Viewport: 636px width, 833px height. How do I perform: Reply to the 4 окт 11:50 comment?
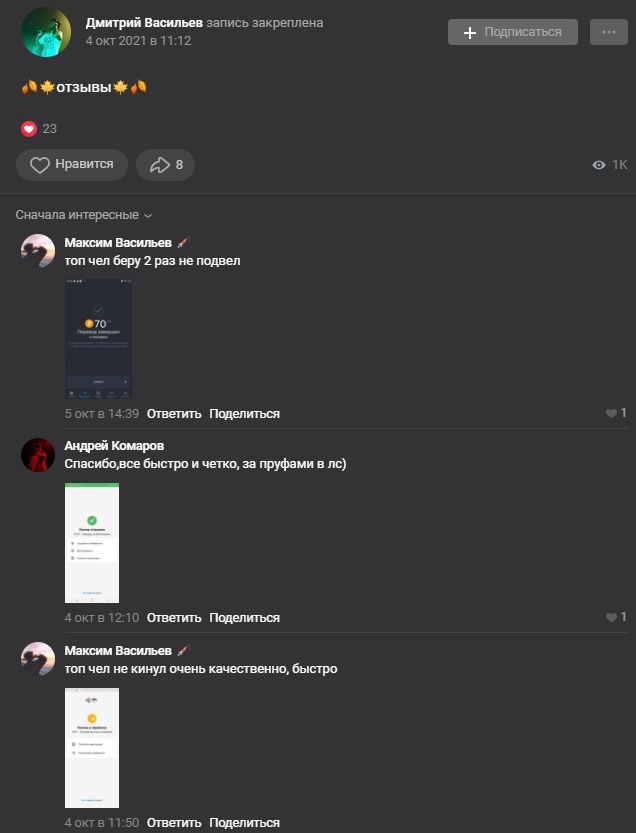tap(174, 822)
